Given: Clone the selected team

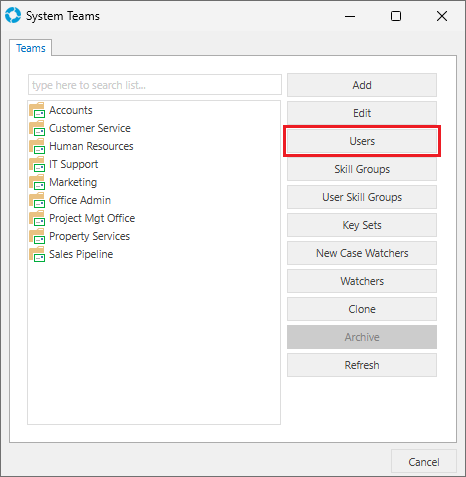Looking at the screenshot, I should tap(362, 309).
